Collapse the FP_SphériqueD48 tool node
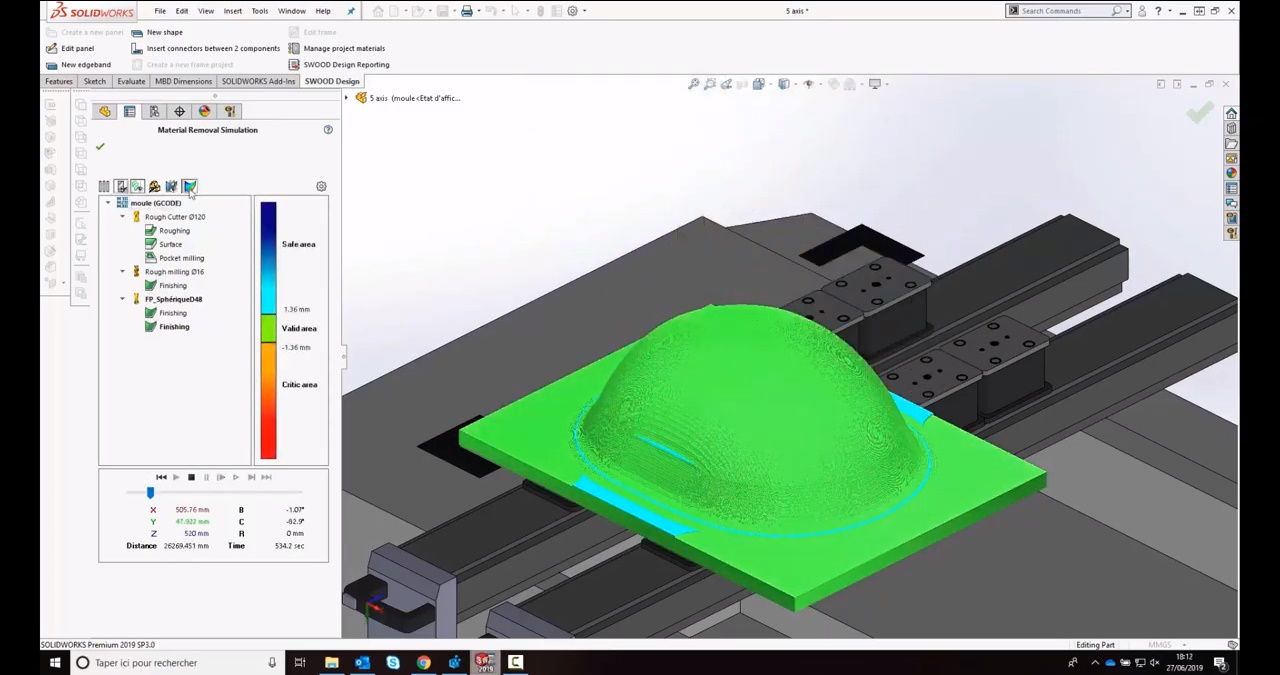 pos(123,299)
